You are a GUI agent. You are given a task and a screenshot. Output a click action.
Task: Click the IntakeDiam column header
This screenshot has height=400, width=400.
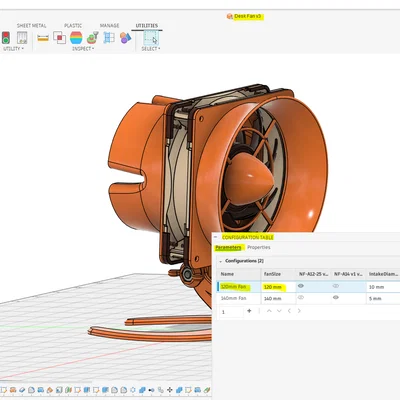click(383, 274)
